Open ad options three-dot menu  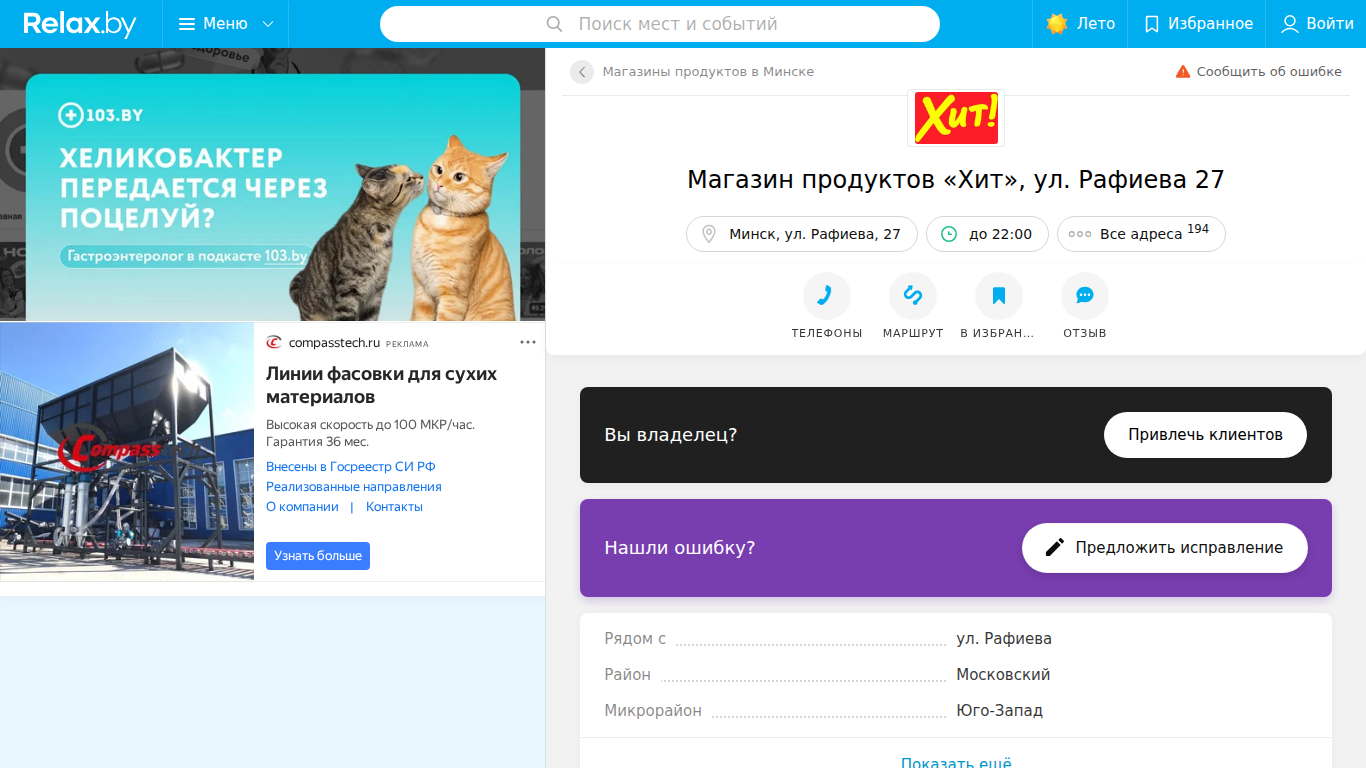tap(528, 343)
